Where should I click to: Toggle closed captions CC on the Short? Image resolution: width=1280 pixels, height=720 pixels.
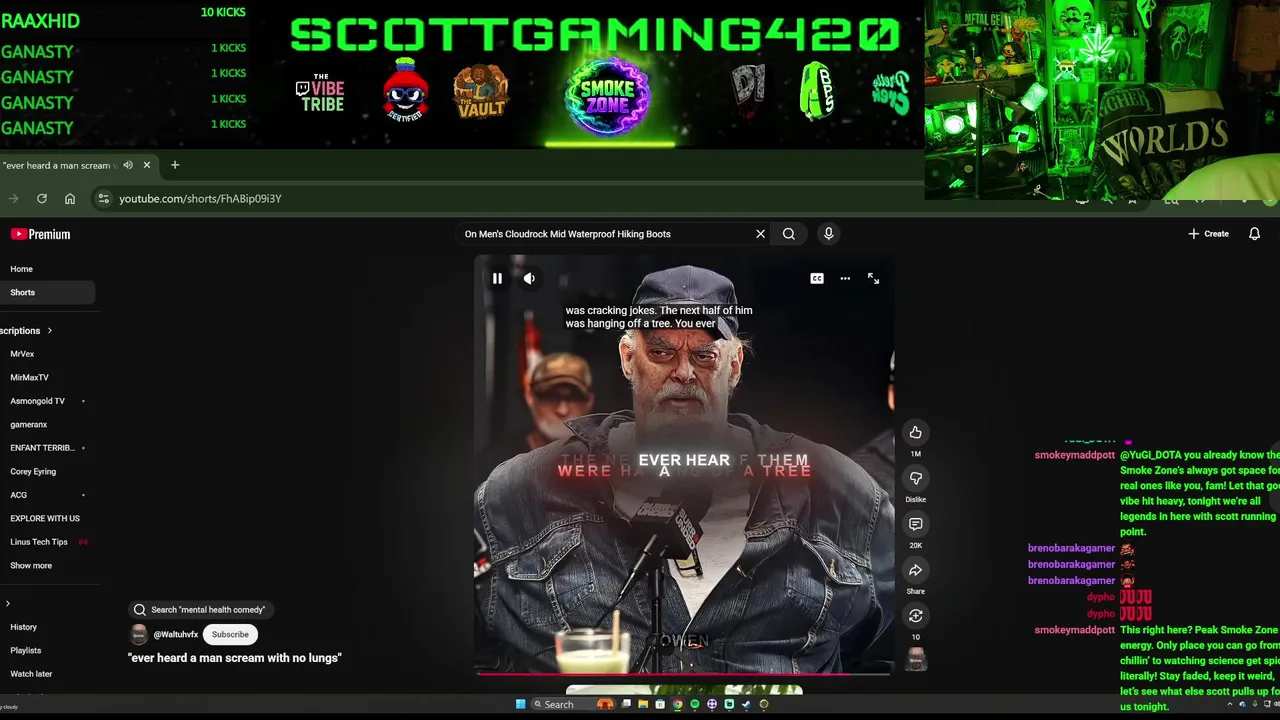pyautogui.click(x=817, y=279)
